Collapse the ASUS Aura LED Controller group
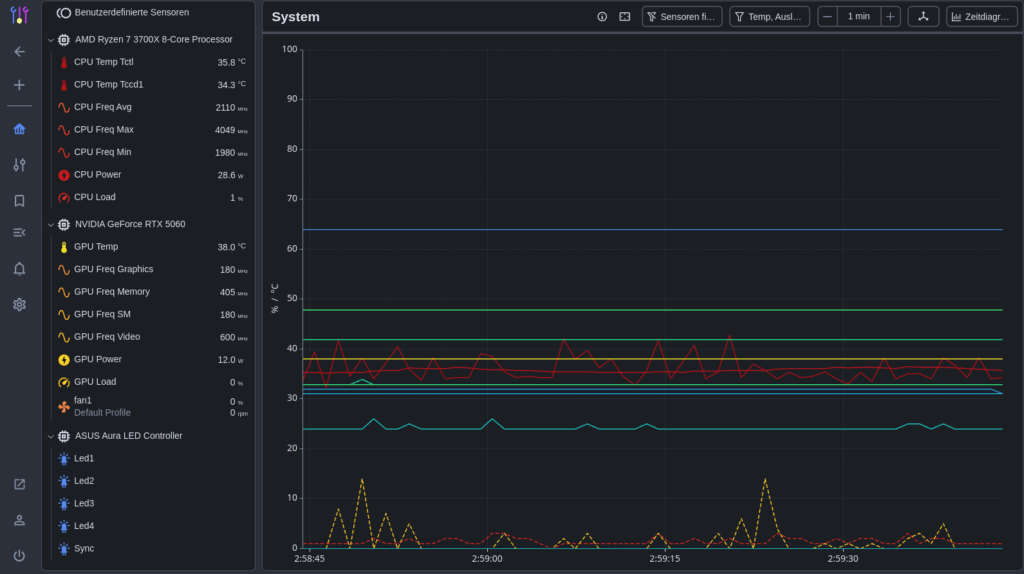Viewport: 1024px width, 574px height. 50,436
